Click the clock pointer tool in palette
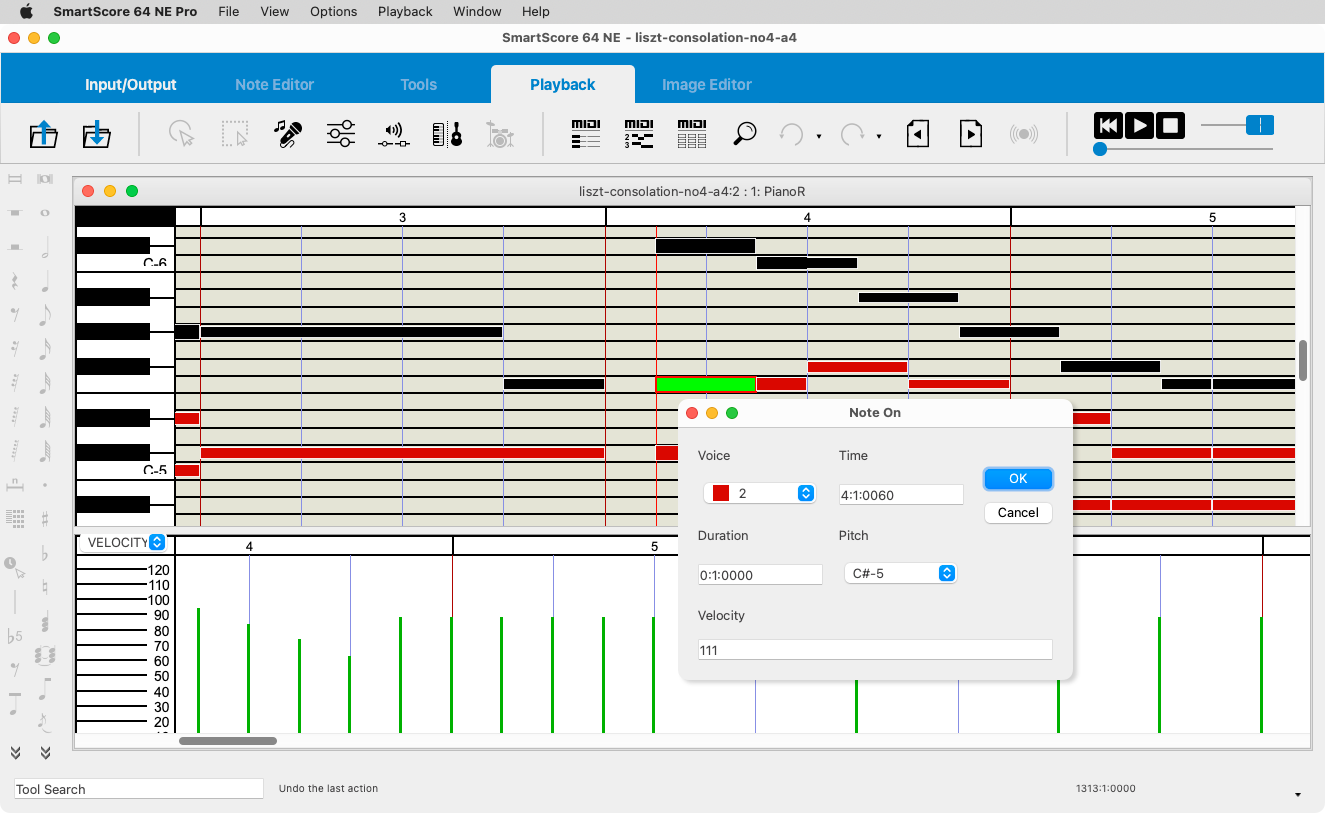Screen dimensions: 1325x813 coord(14,567)
